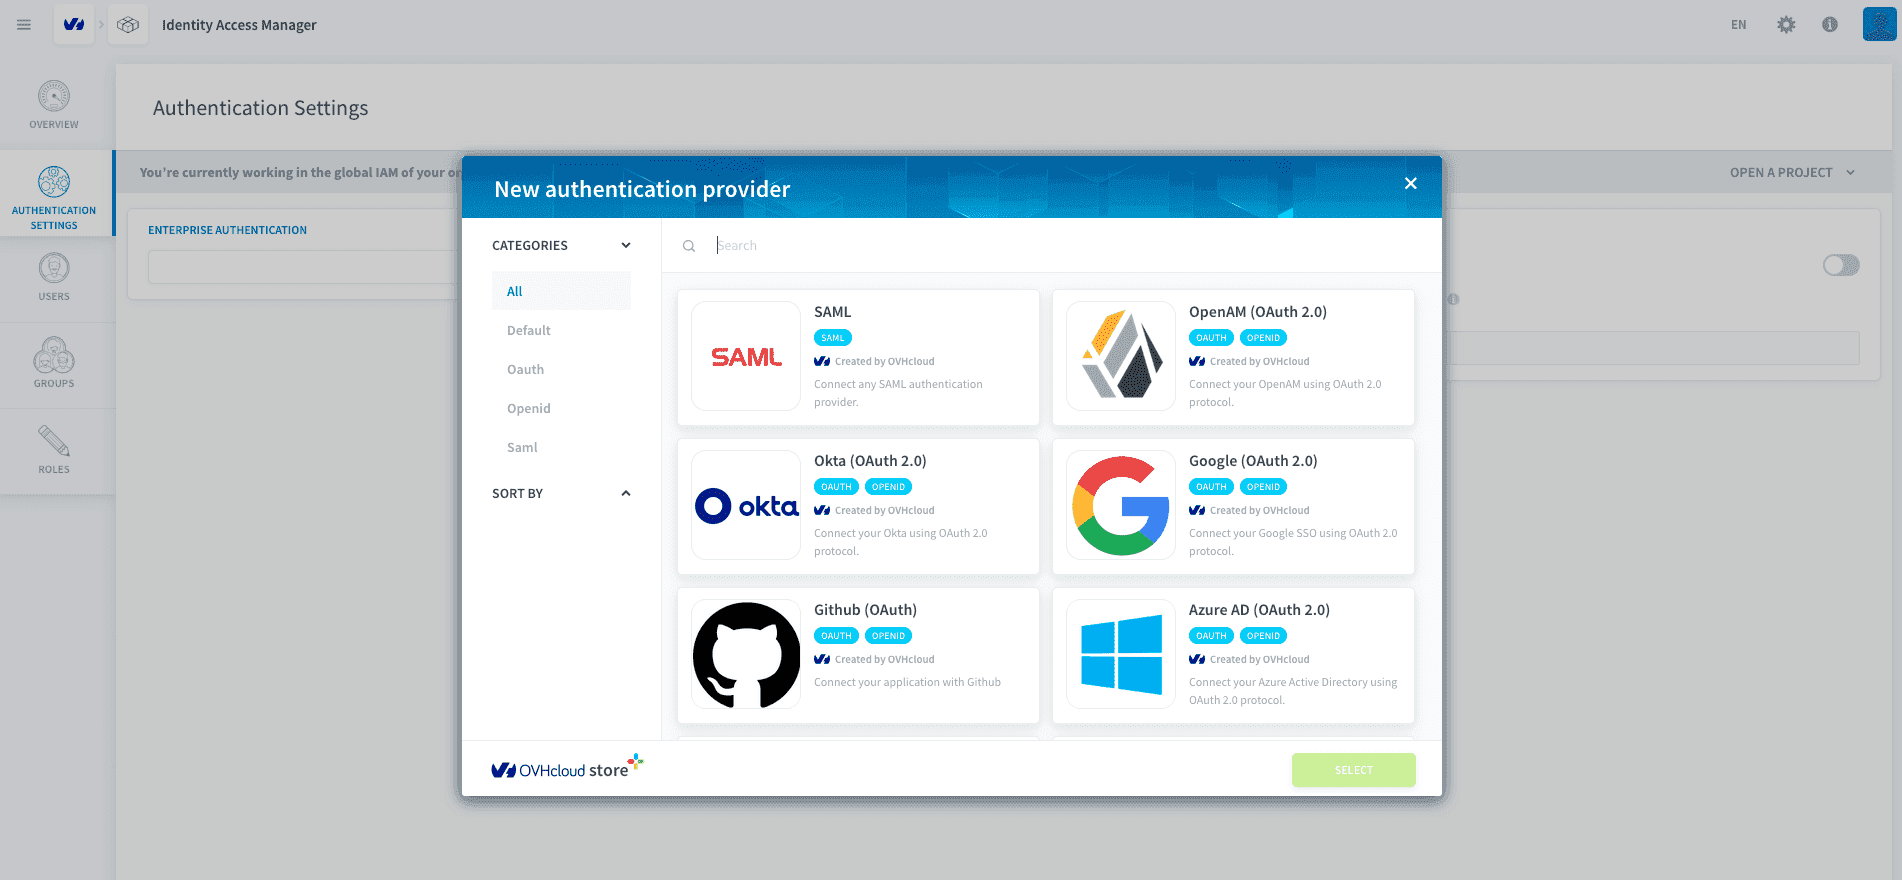The height and width of the screenshot is (880, 1902).
Task: Click the enterprise authentication input field behind dialog
Action: 304,267
